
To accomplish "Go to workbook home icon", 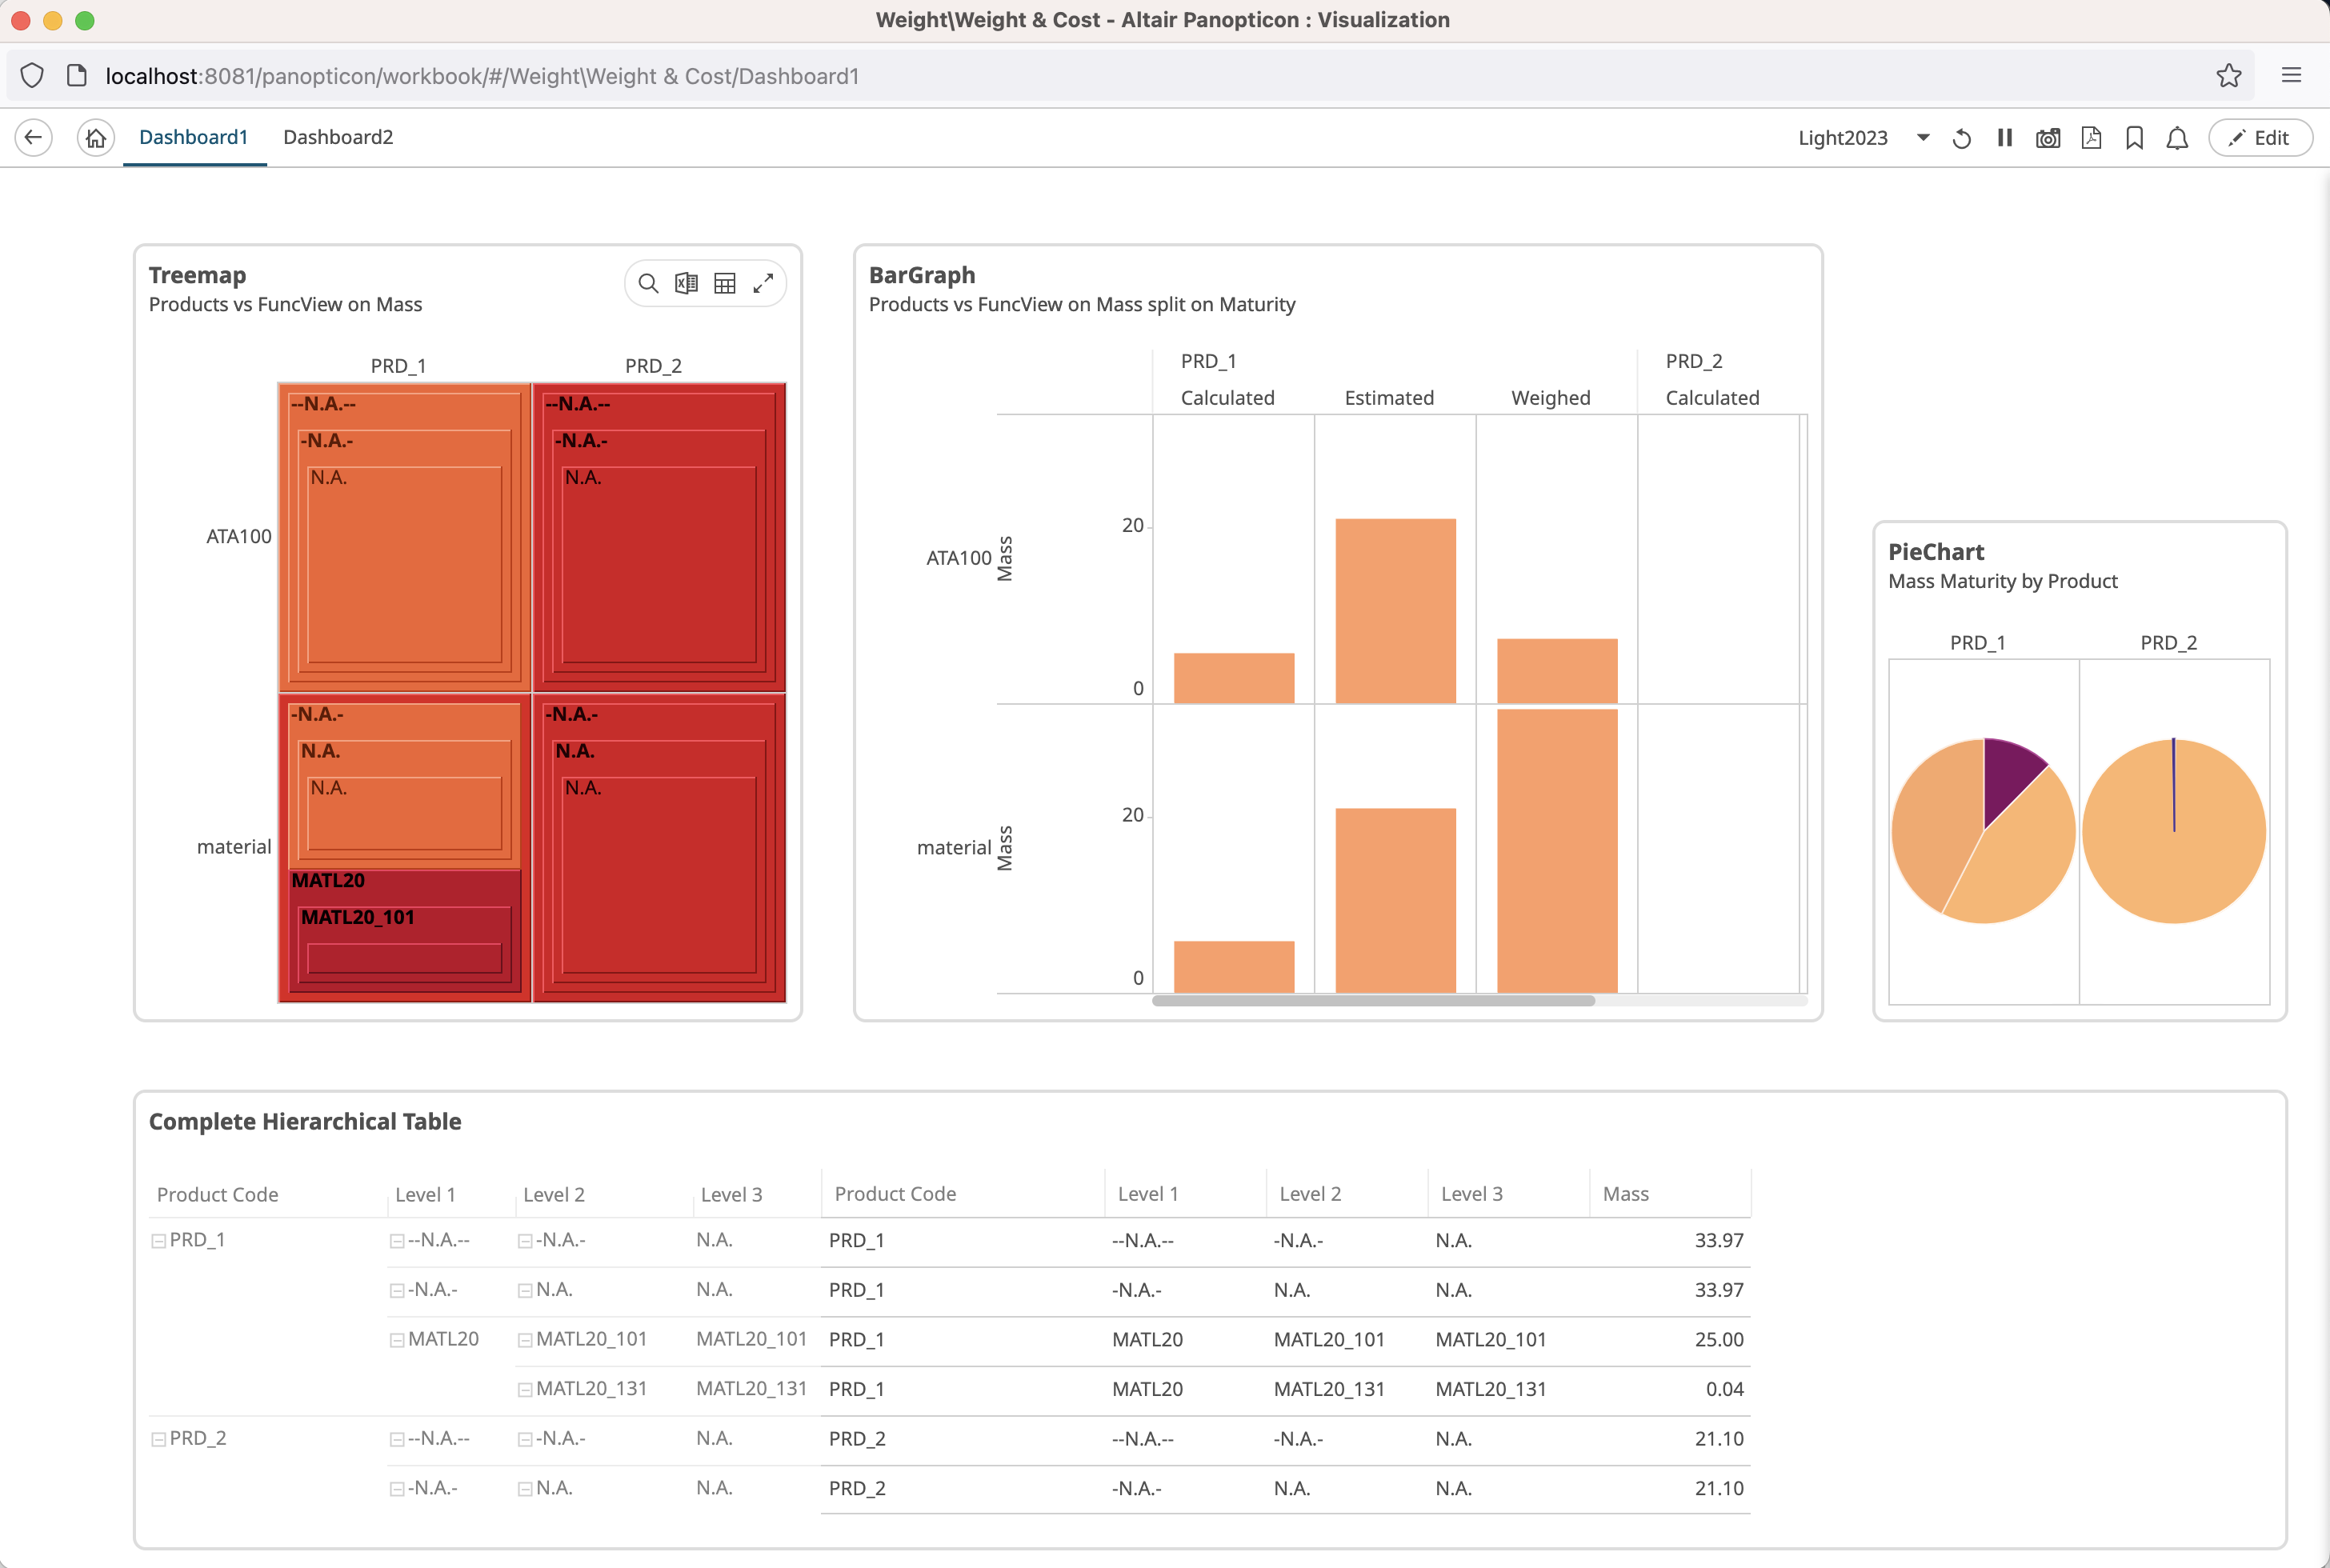I will (x=95, y=138).
